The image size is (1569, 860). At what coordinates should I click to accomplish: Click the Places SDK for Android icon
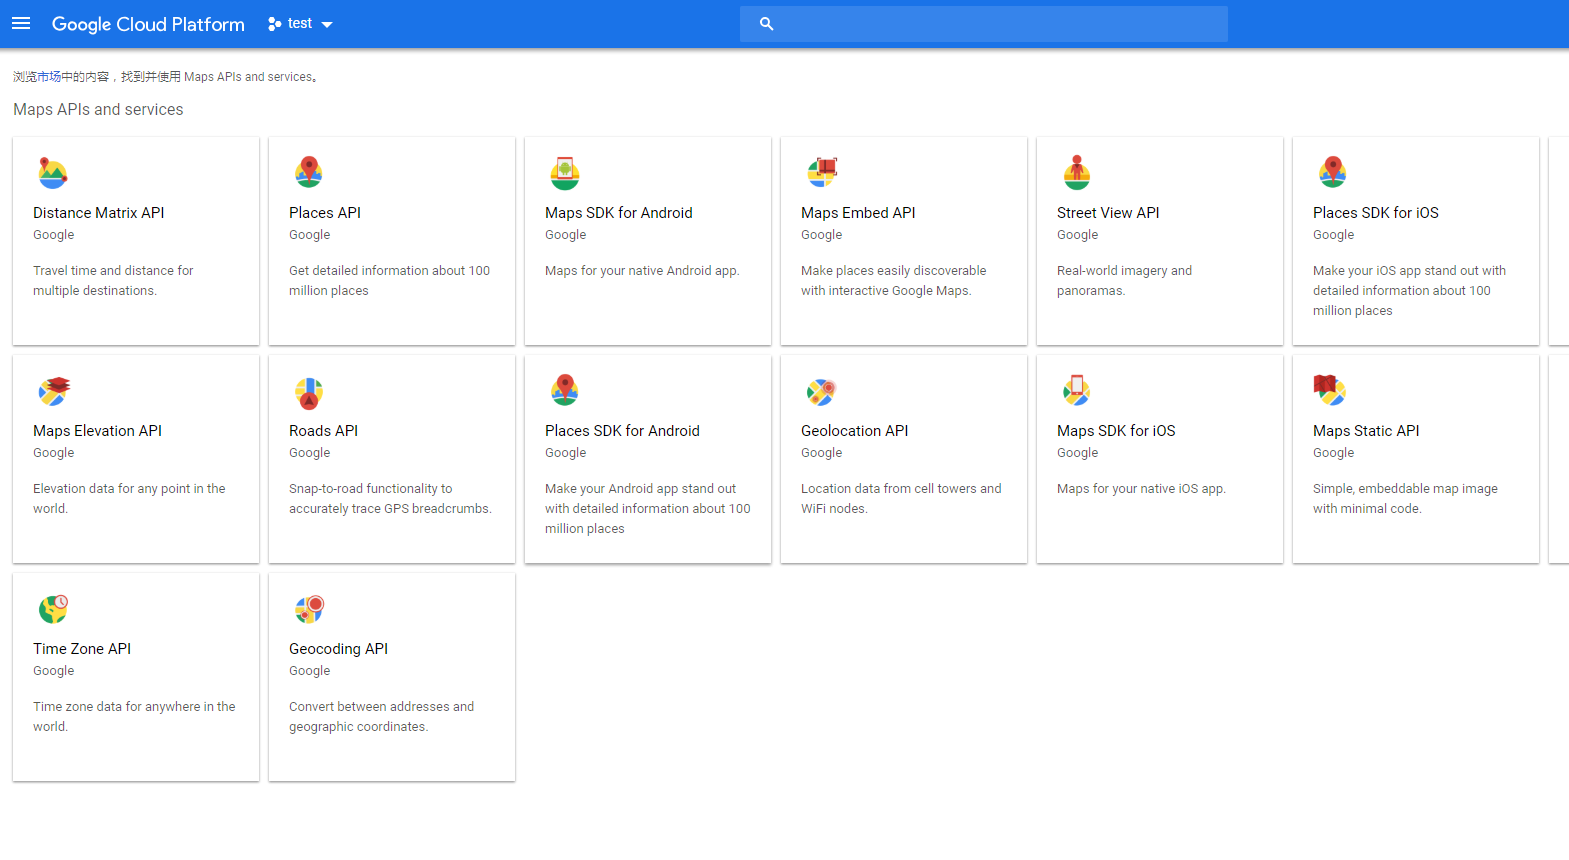(x=565, y=390)
